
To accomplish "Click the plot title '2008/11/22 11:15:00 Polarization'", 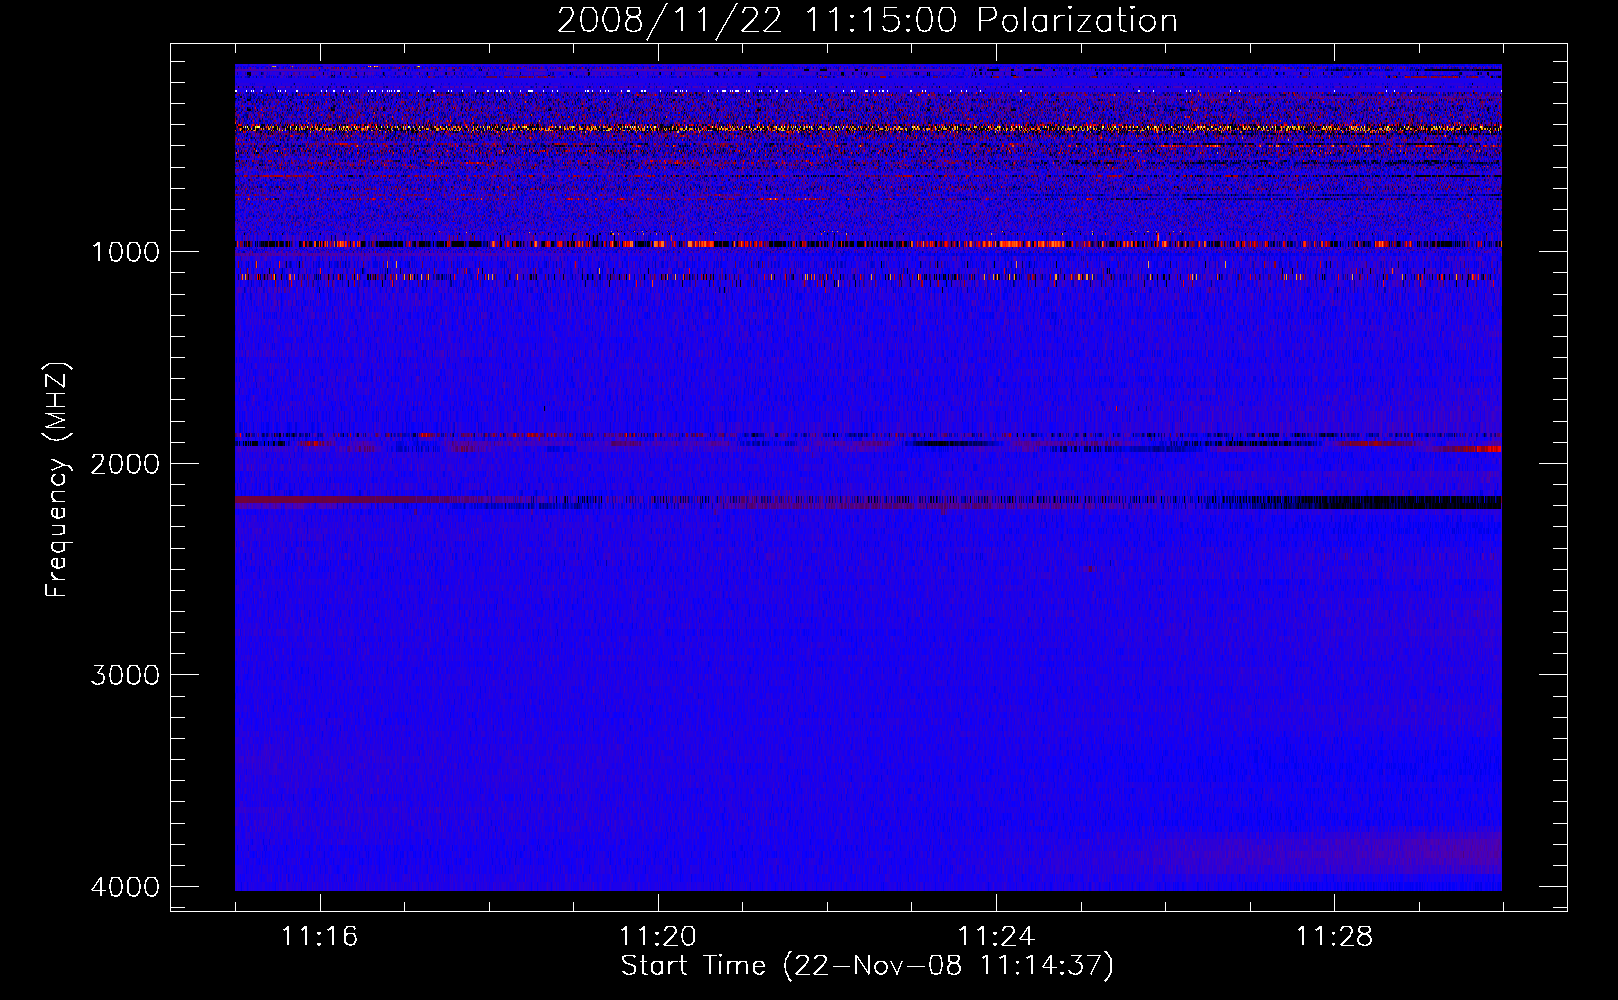I will click(867, 20).
